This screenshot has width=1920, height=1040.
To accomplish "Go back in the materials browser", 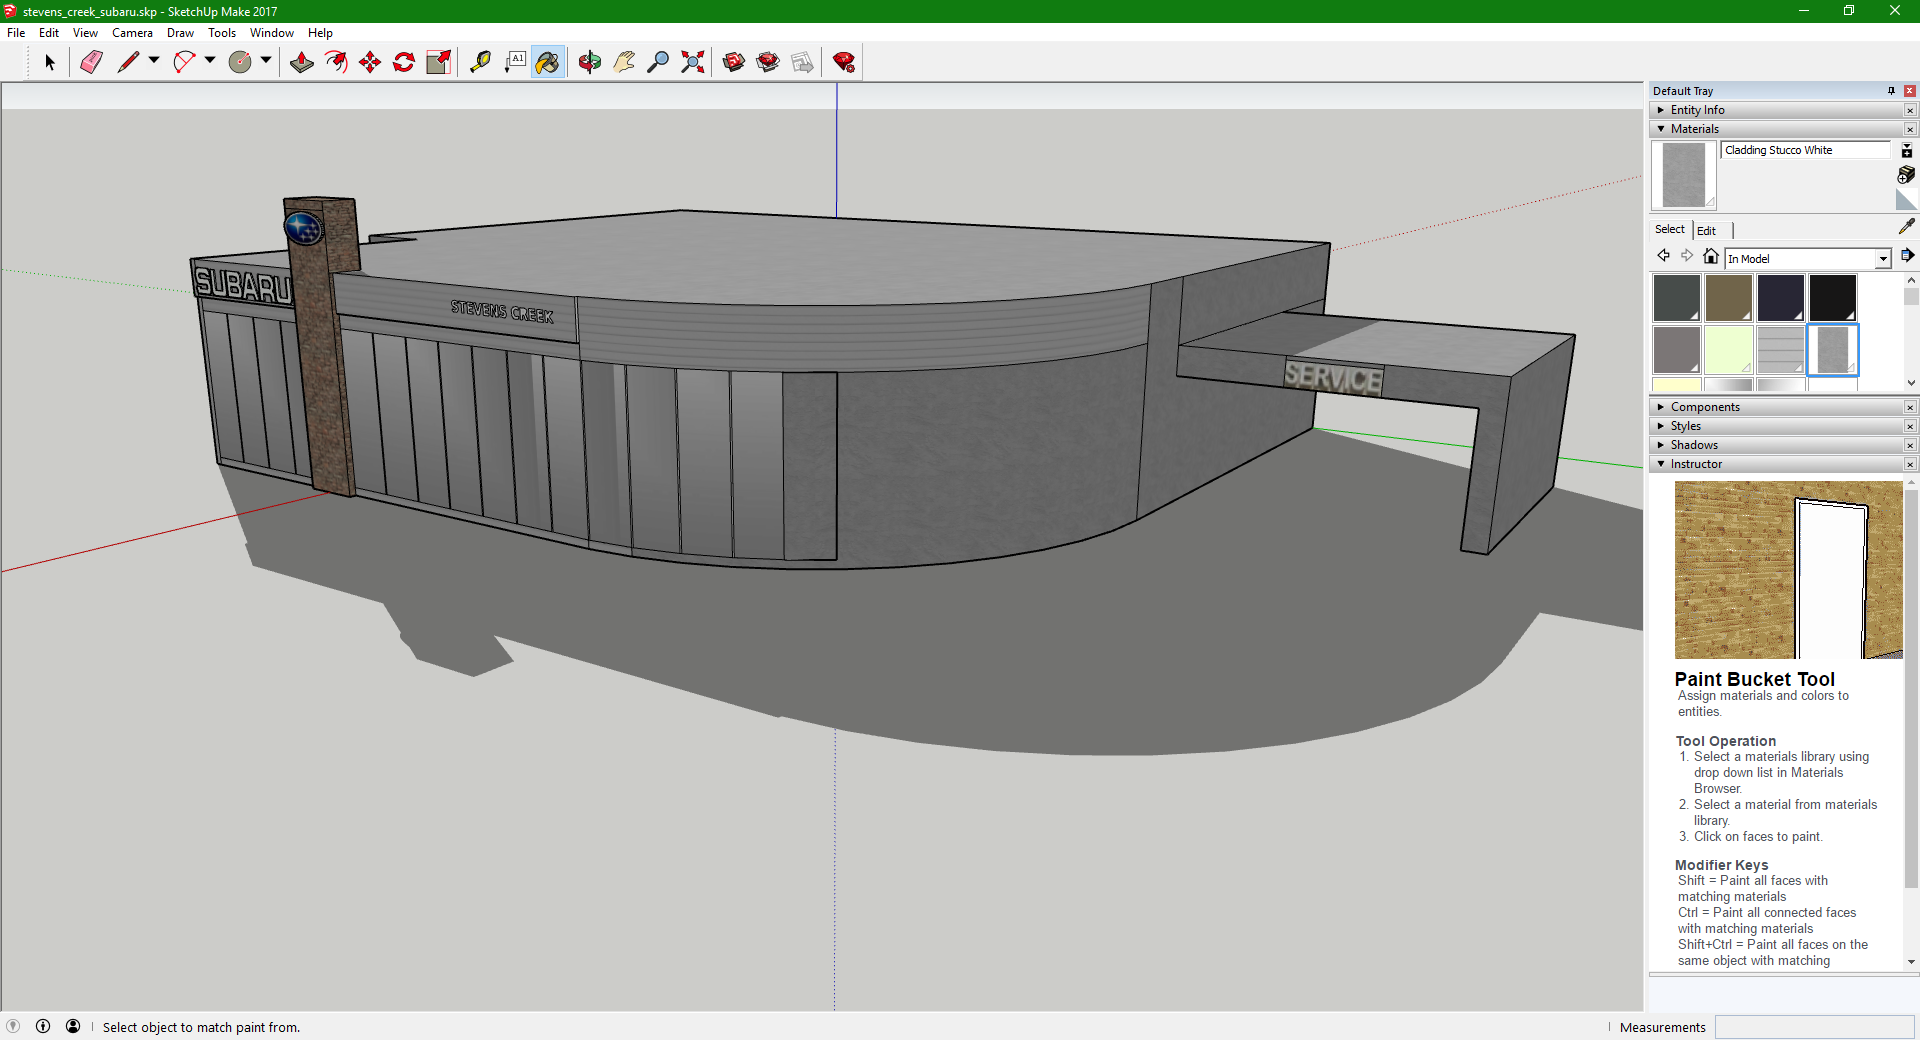I will 1664,256.
